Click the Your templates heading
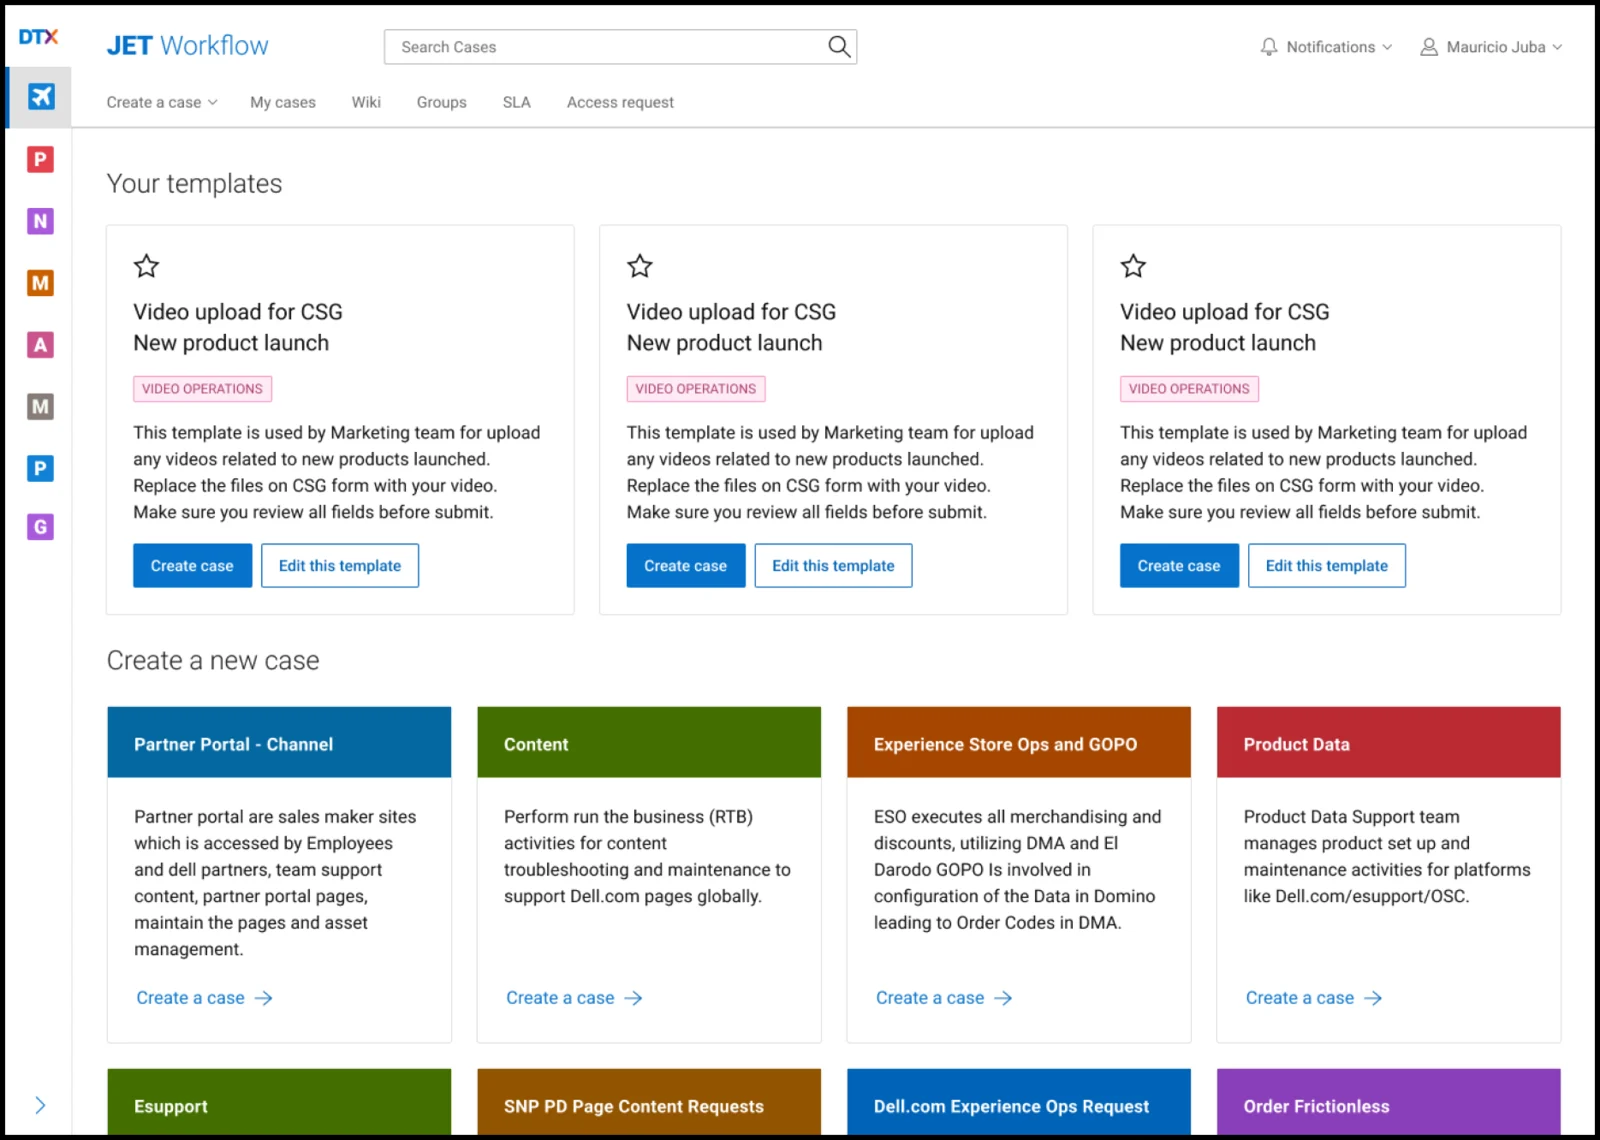The width and height of the screenshot is (1600, 1140). click(195, 184)
